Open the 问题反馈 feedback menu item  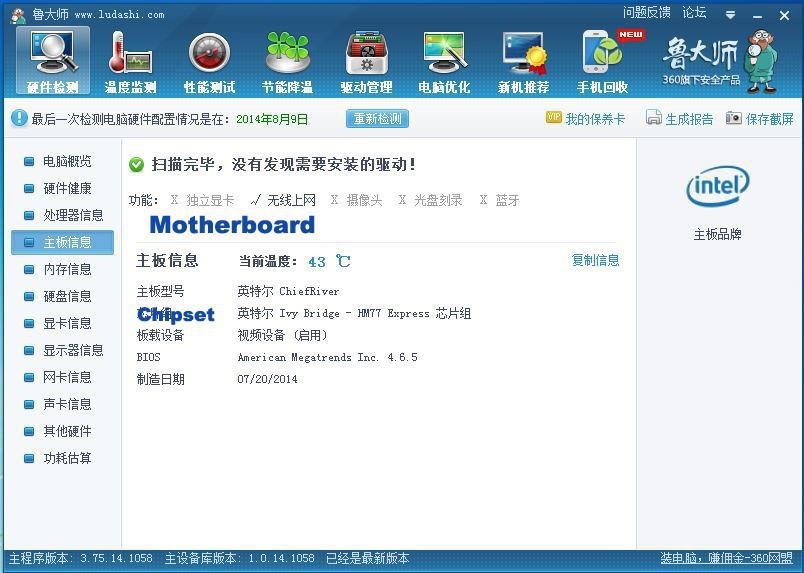[646, 13]
